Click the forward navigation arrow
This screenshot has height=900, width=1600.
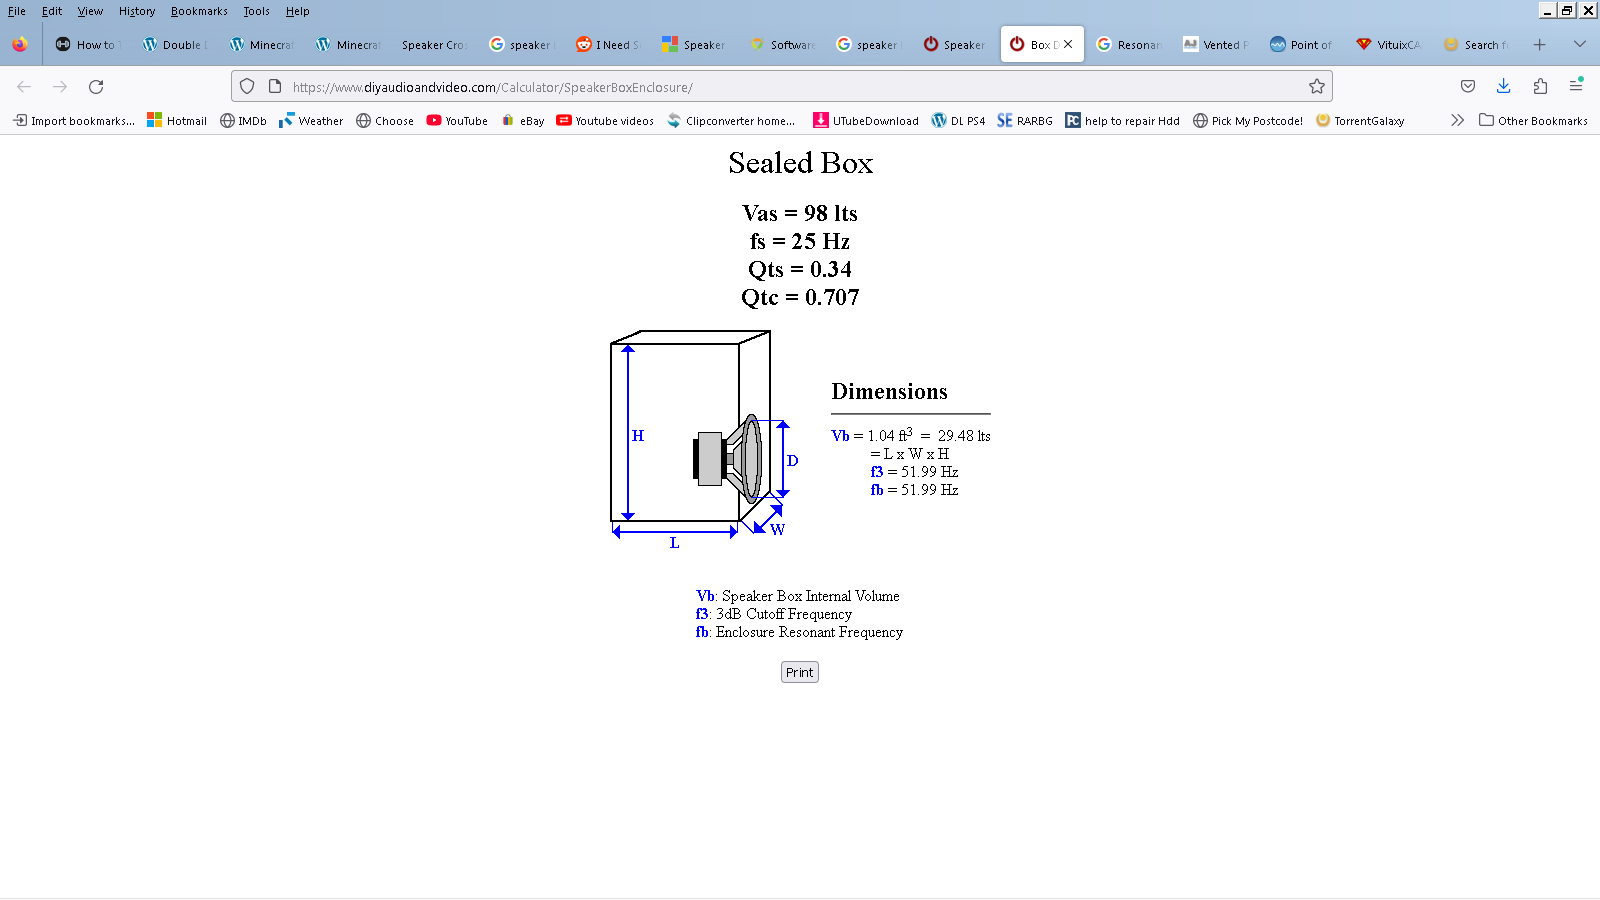tap(60, 87)
